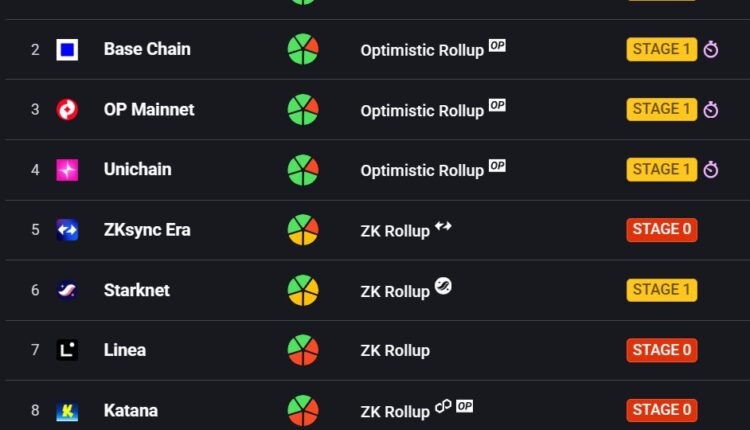Click the ZK stack arrows icon for ZKsync Era

[x=443, y=227]
